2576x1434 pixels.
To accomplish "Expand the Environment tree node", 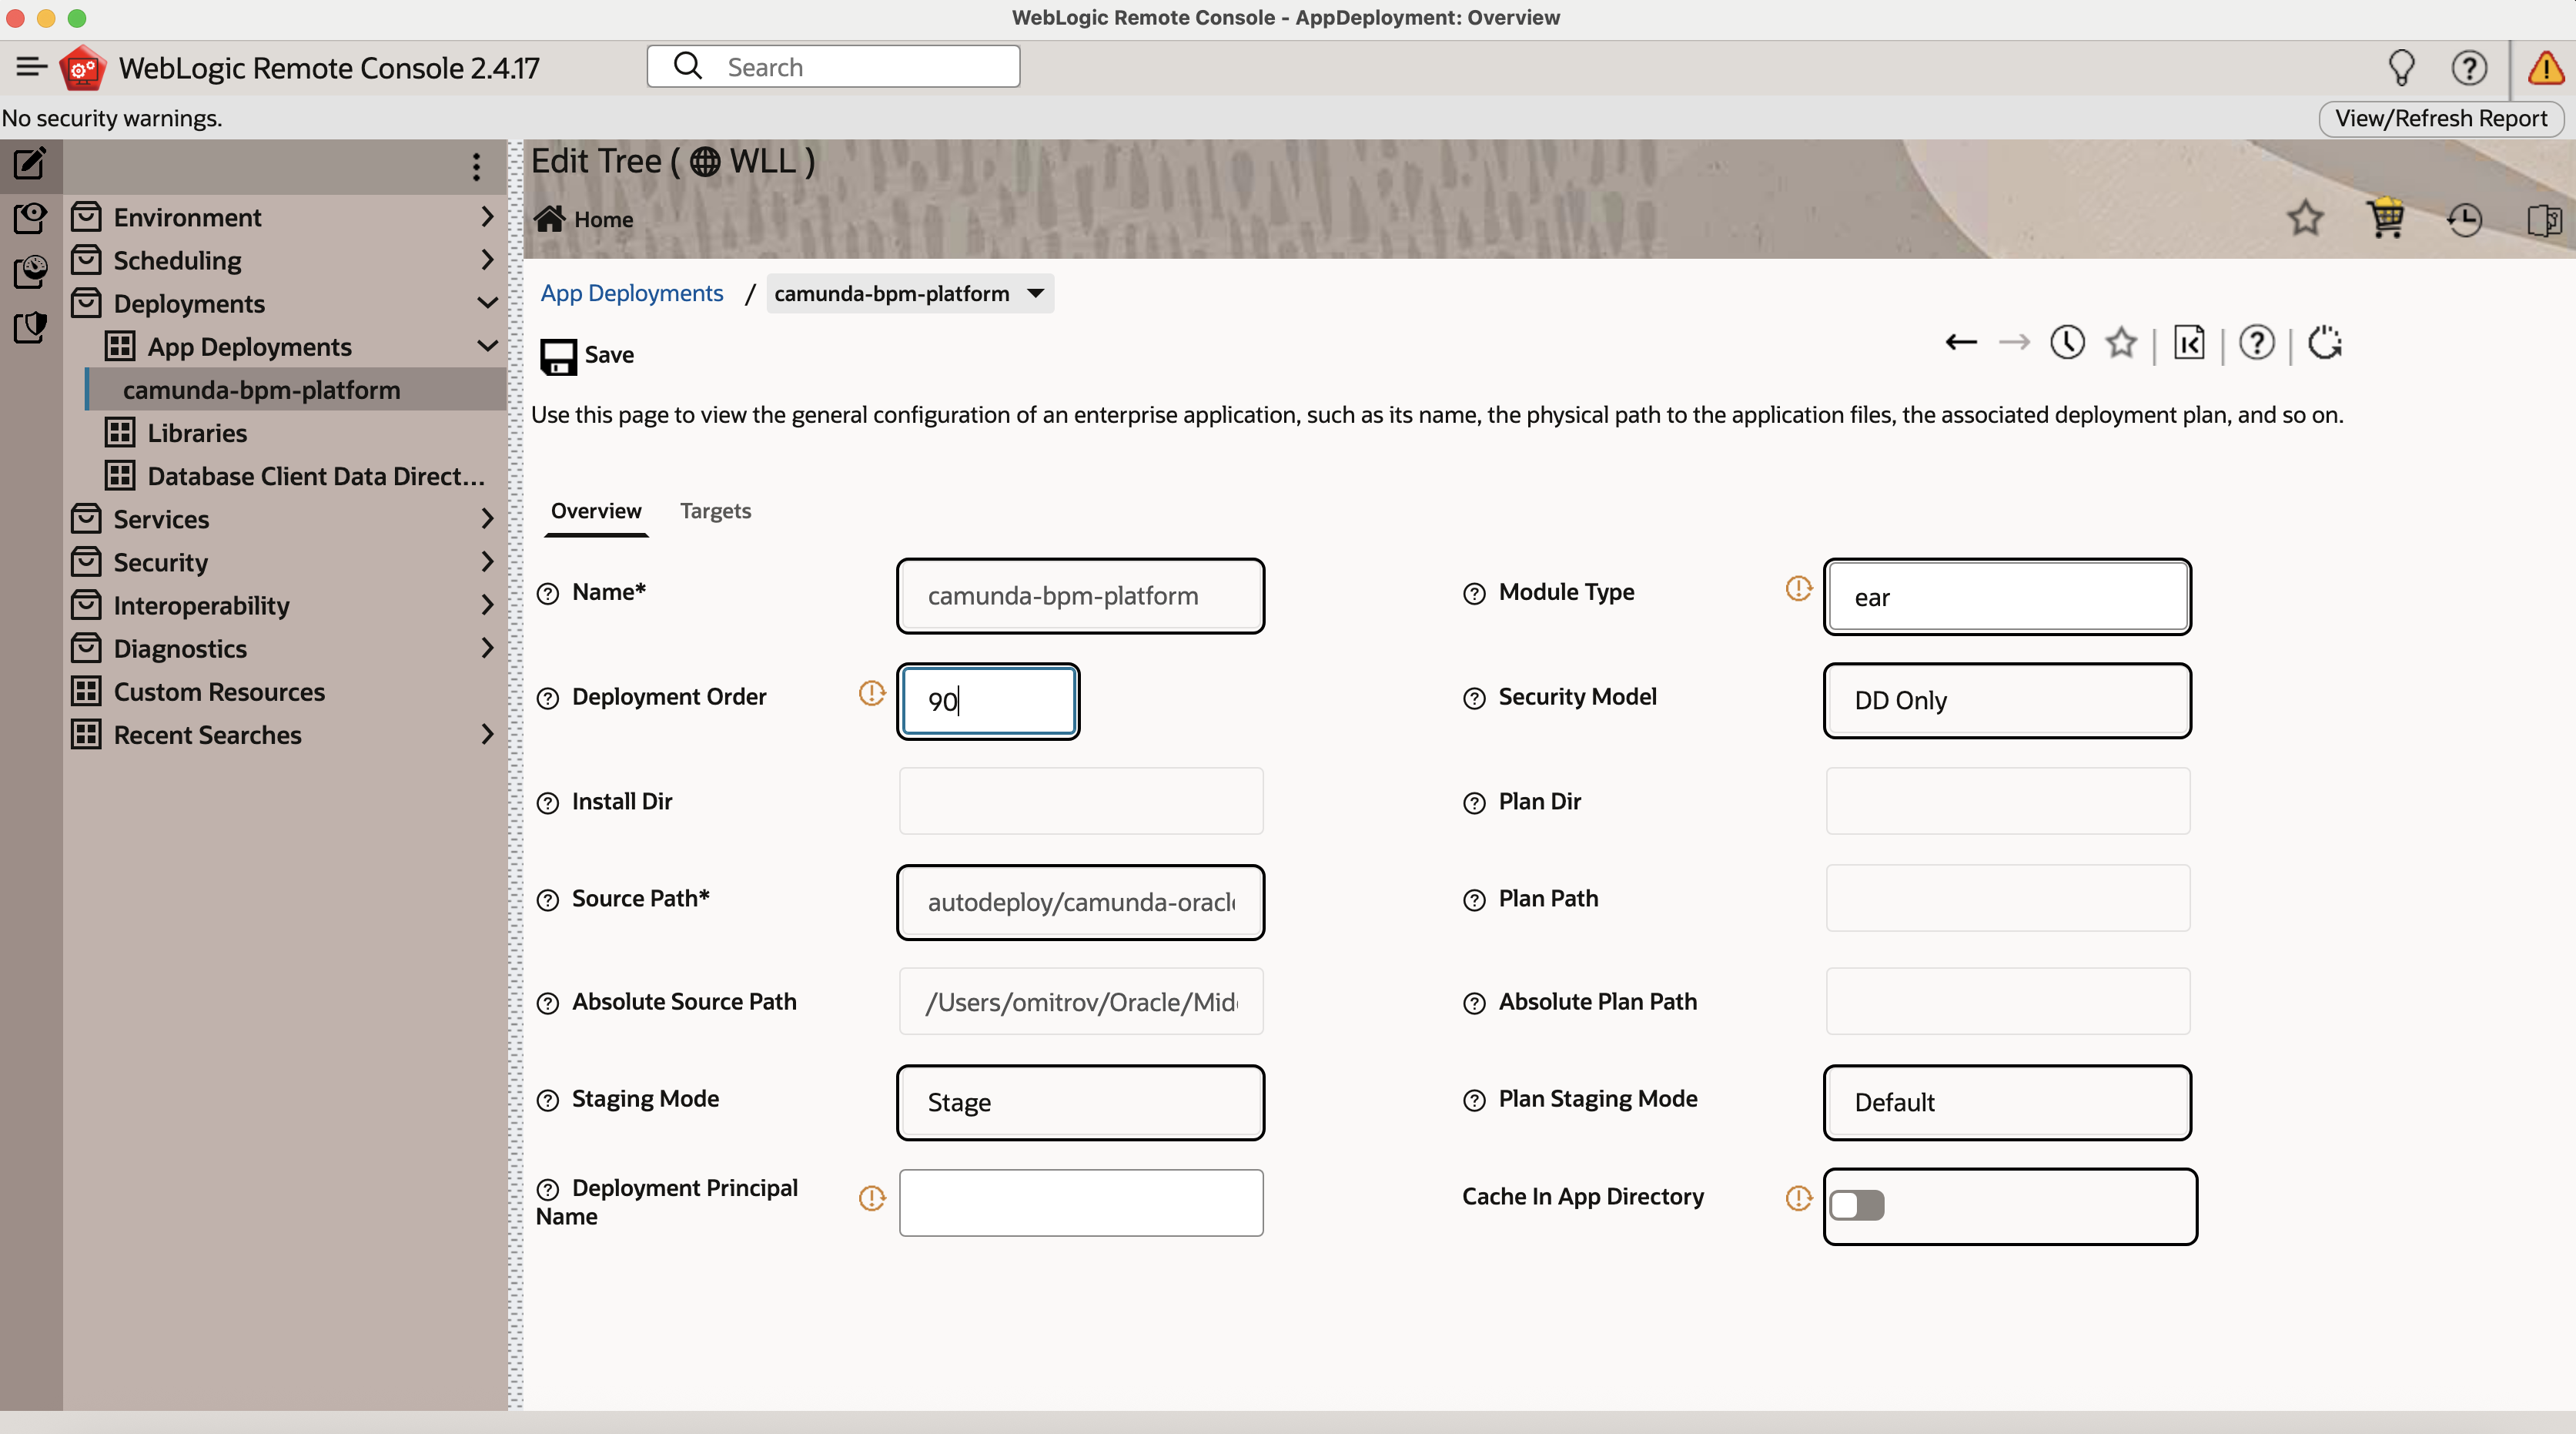I will (x=487, y=217).
